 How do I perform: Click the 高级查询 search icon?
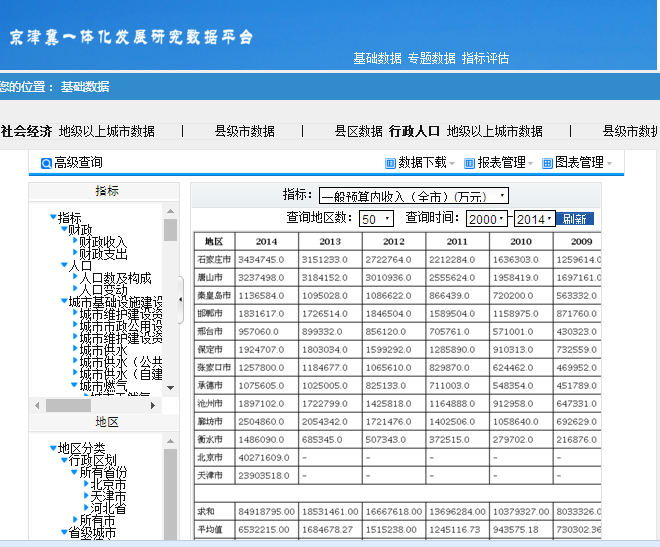[x=47, y=163]
